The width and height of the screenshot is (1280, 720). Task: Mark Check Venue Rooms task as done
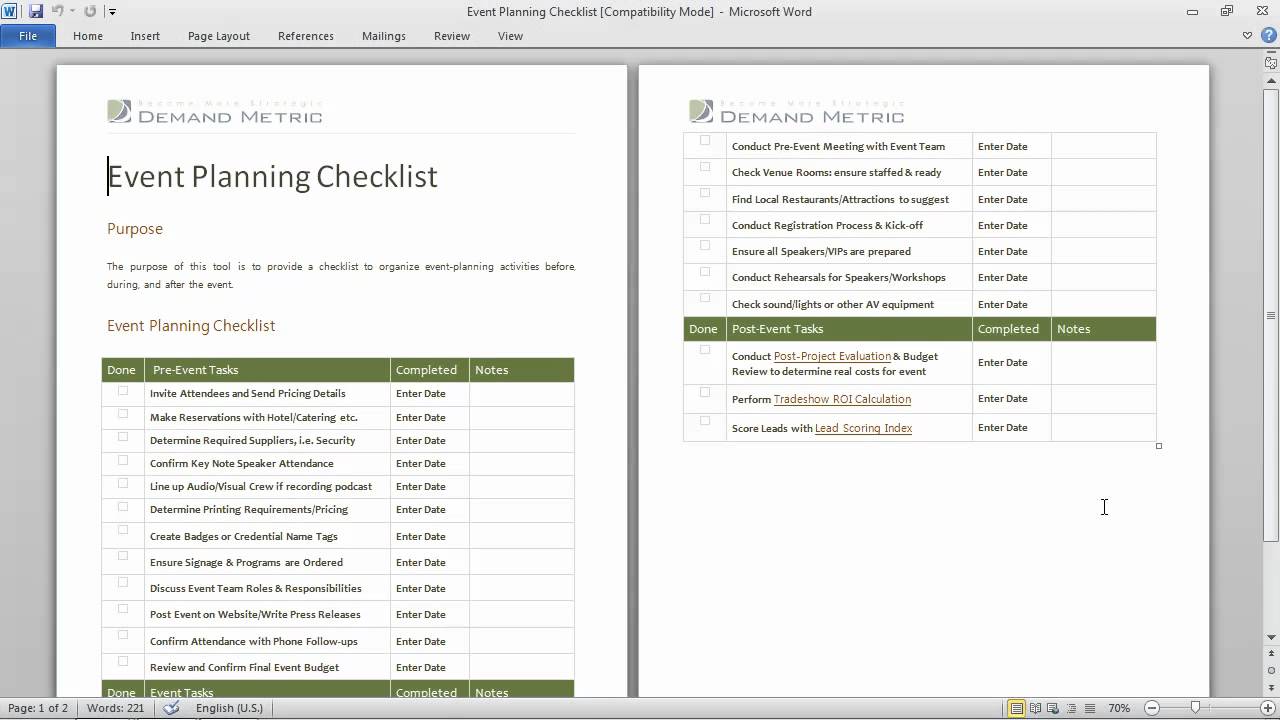(x=705, y=167)
